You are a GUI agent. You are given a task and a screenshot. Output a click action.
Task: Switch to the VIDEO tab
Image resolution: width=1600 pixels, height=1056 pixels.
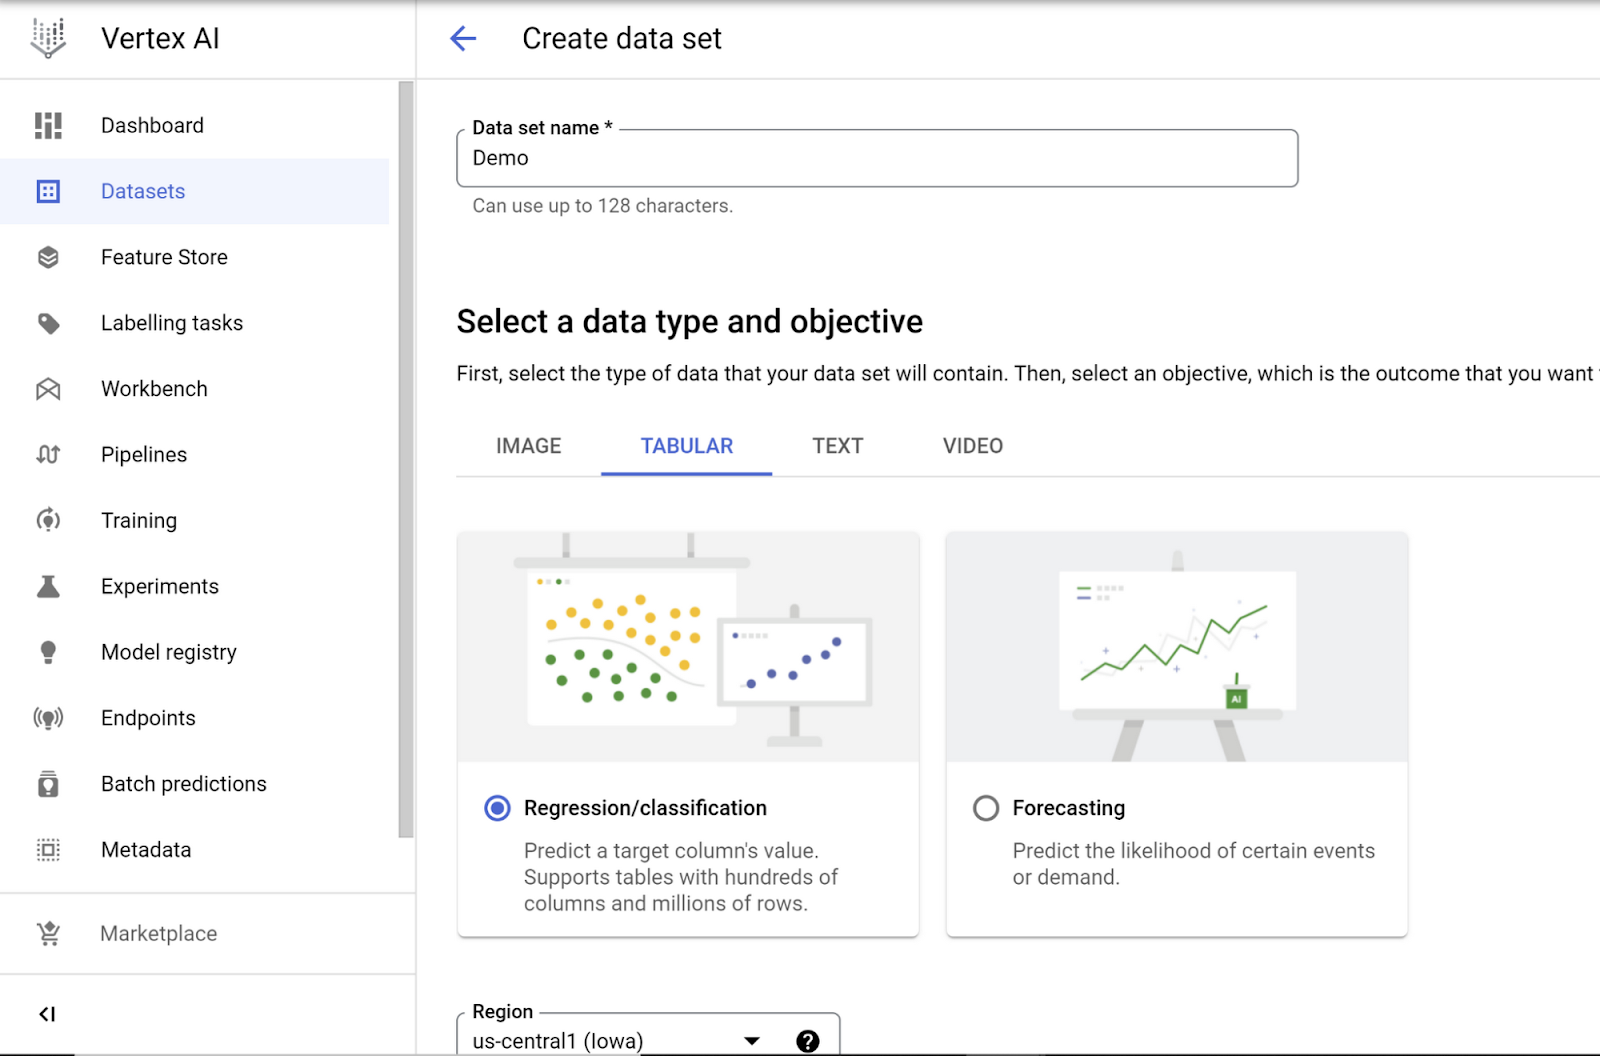pyautogui.click(x=972, y=446)
